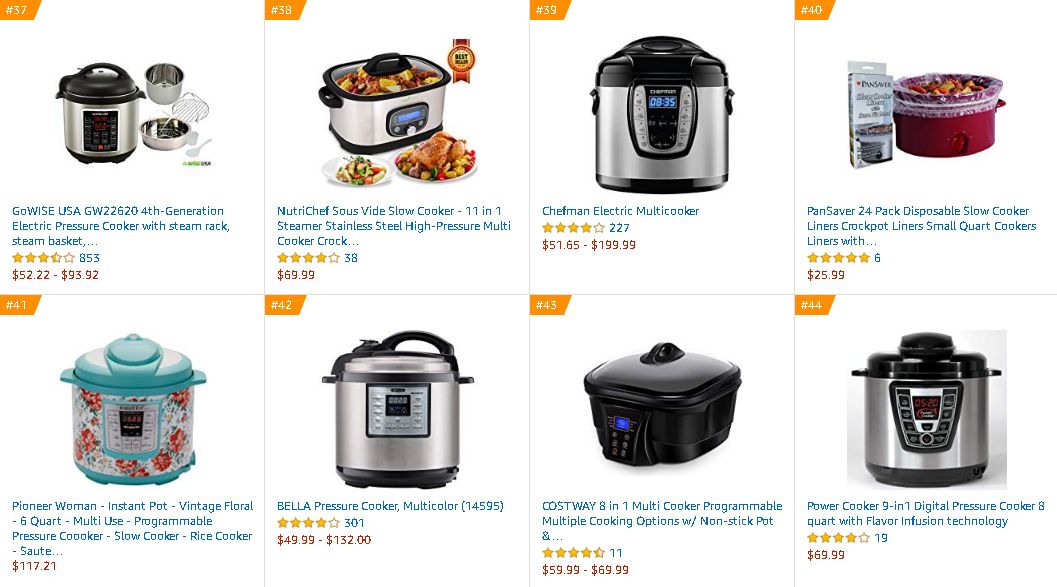Open Pioneer Woman Instant Pot Vintage Floral listing
The image size is (1057, 587).
[133, 528]
